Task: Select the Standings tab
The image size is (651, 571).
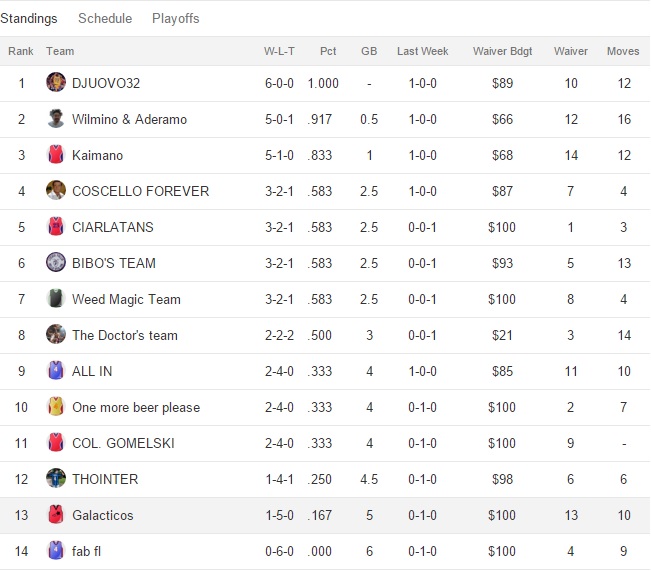Action: [x=29, y=18]
